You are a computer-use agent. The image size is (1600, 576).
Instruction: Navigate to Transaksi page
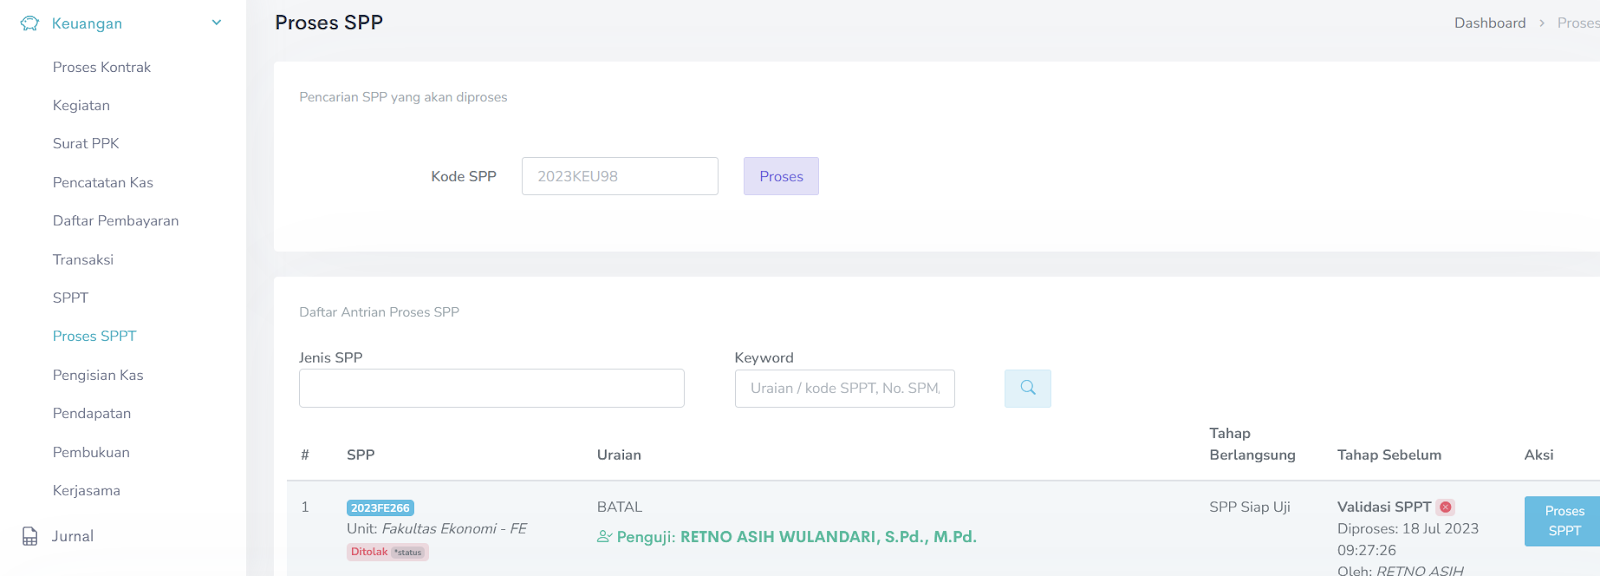point(83,259)
